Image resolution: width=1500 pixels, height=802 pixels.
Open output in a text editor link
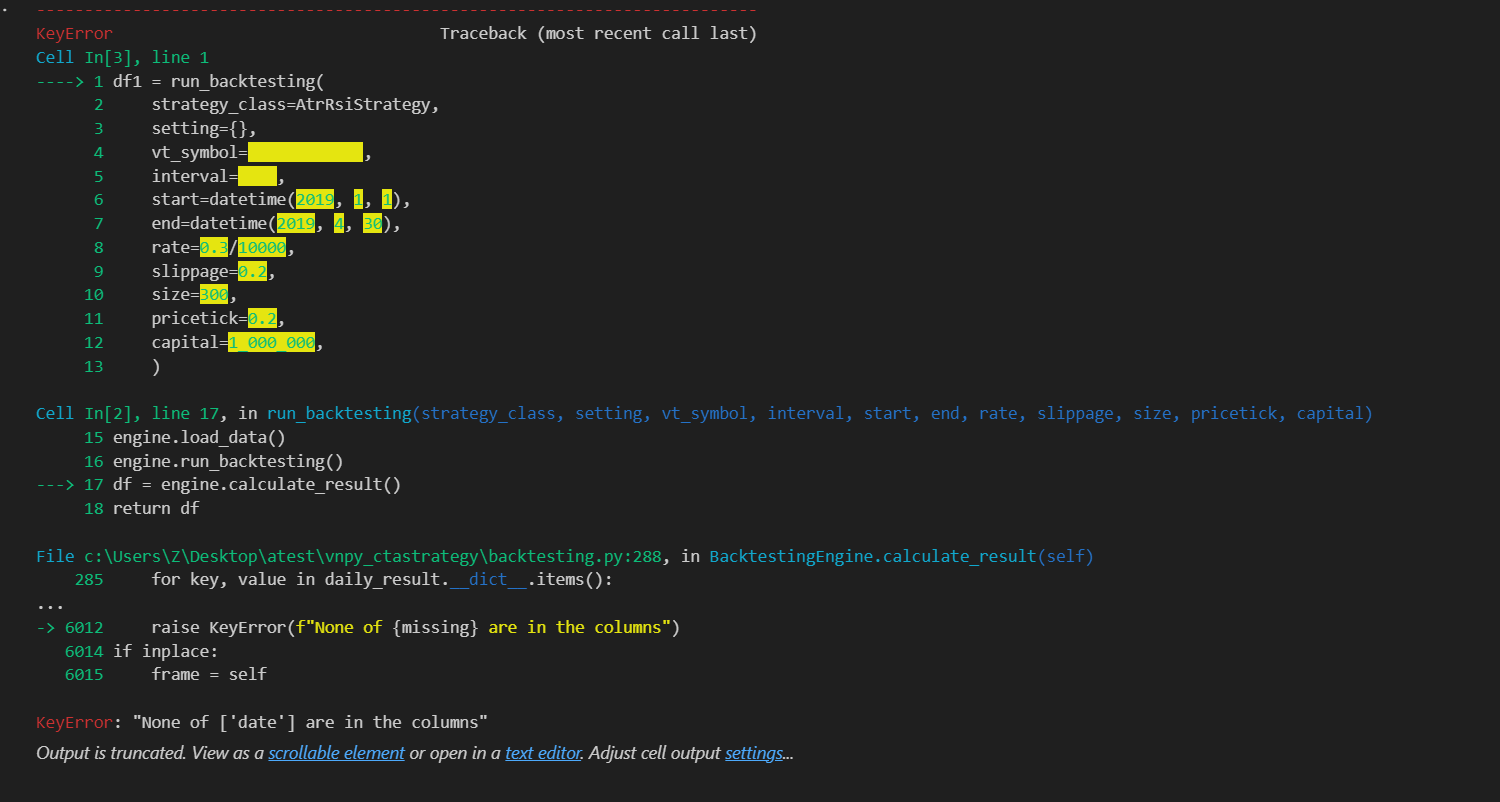point(543,753)
